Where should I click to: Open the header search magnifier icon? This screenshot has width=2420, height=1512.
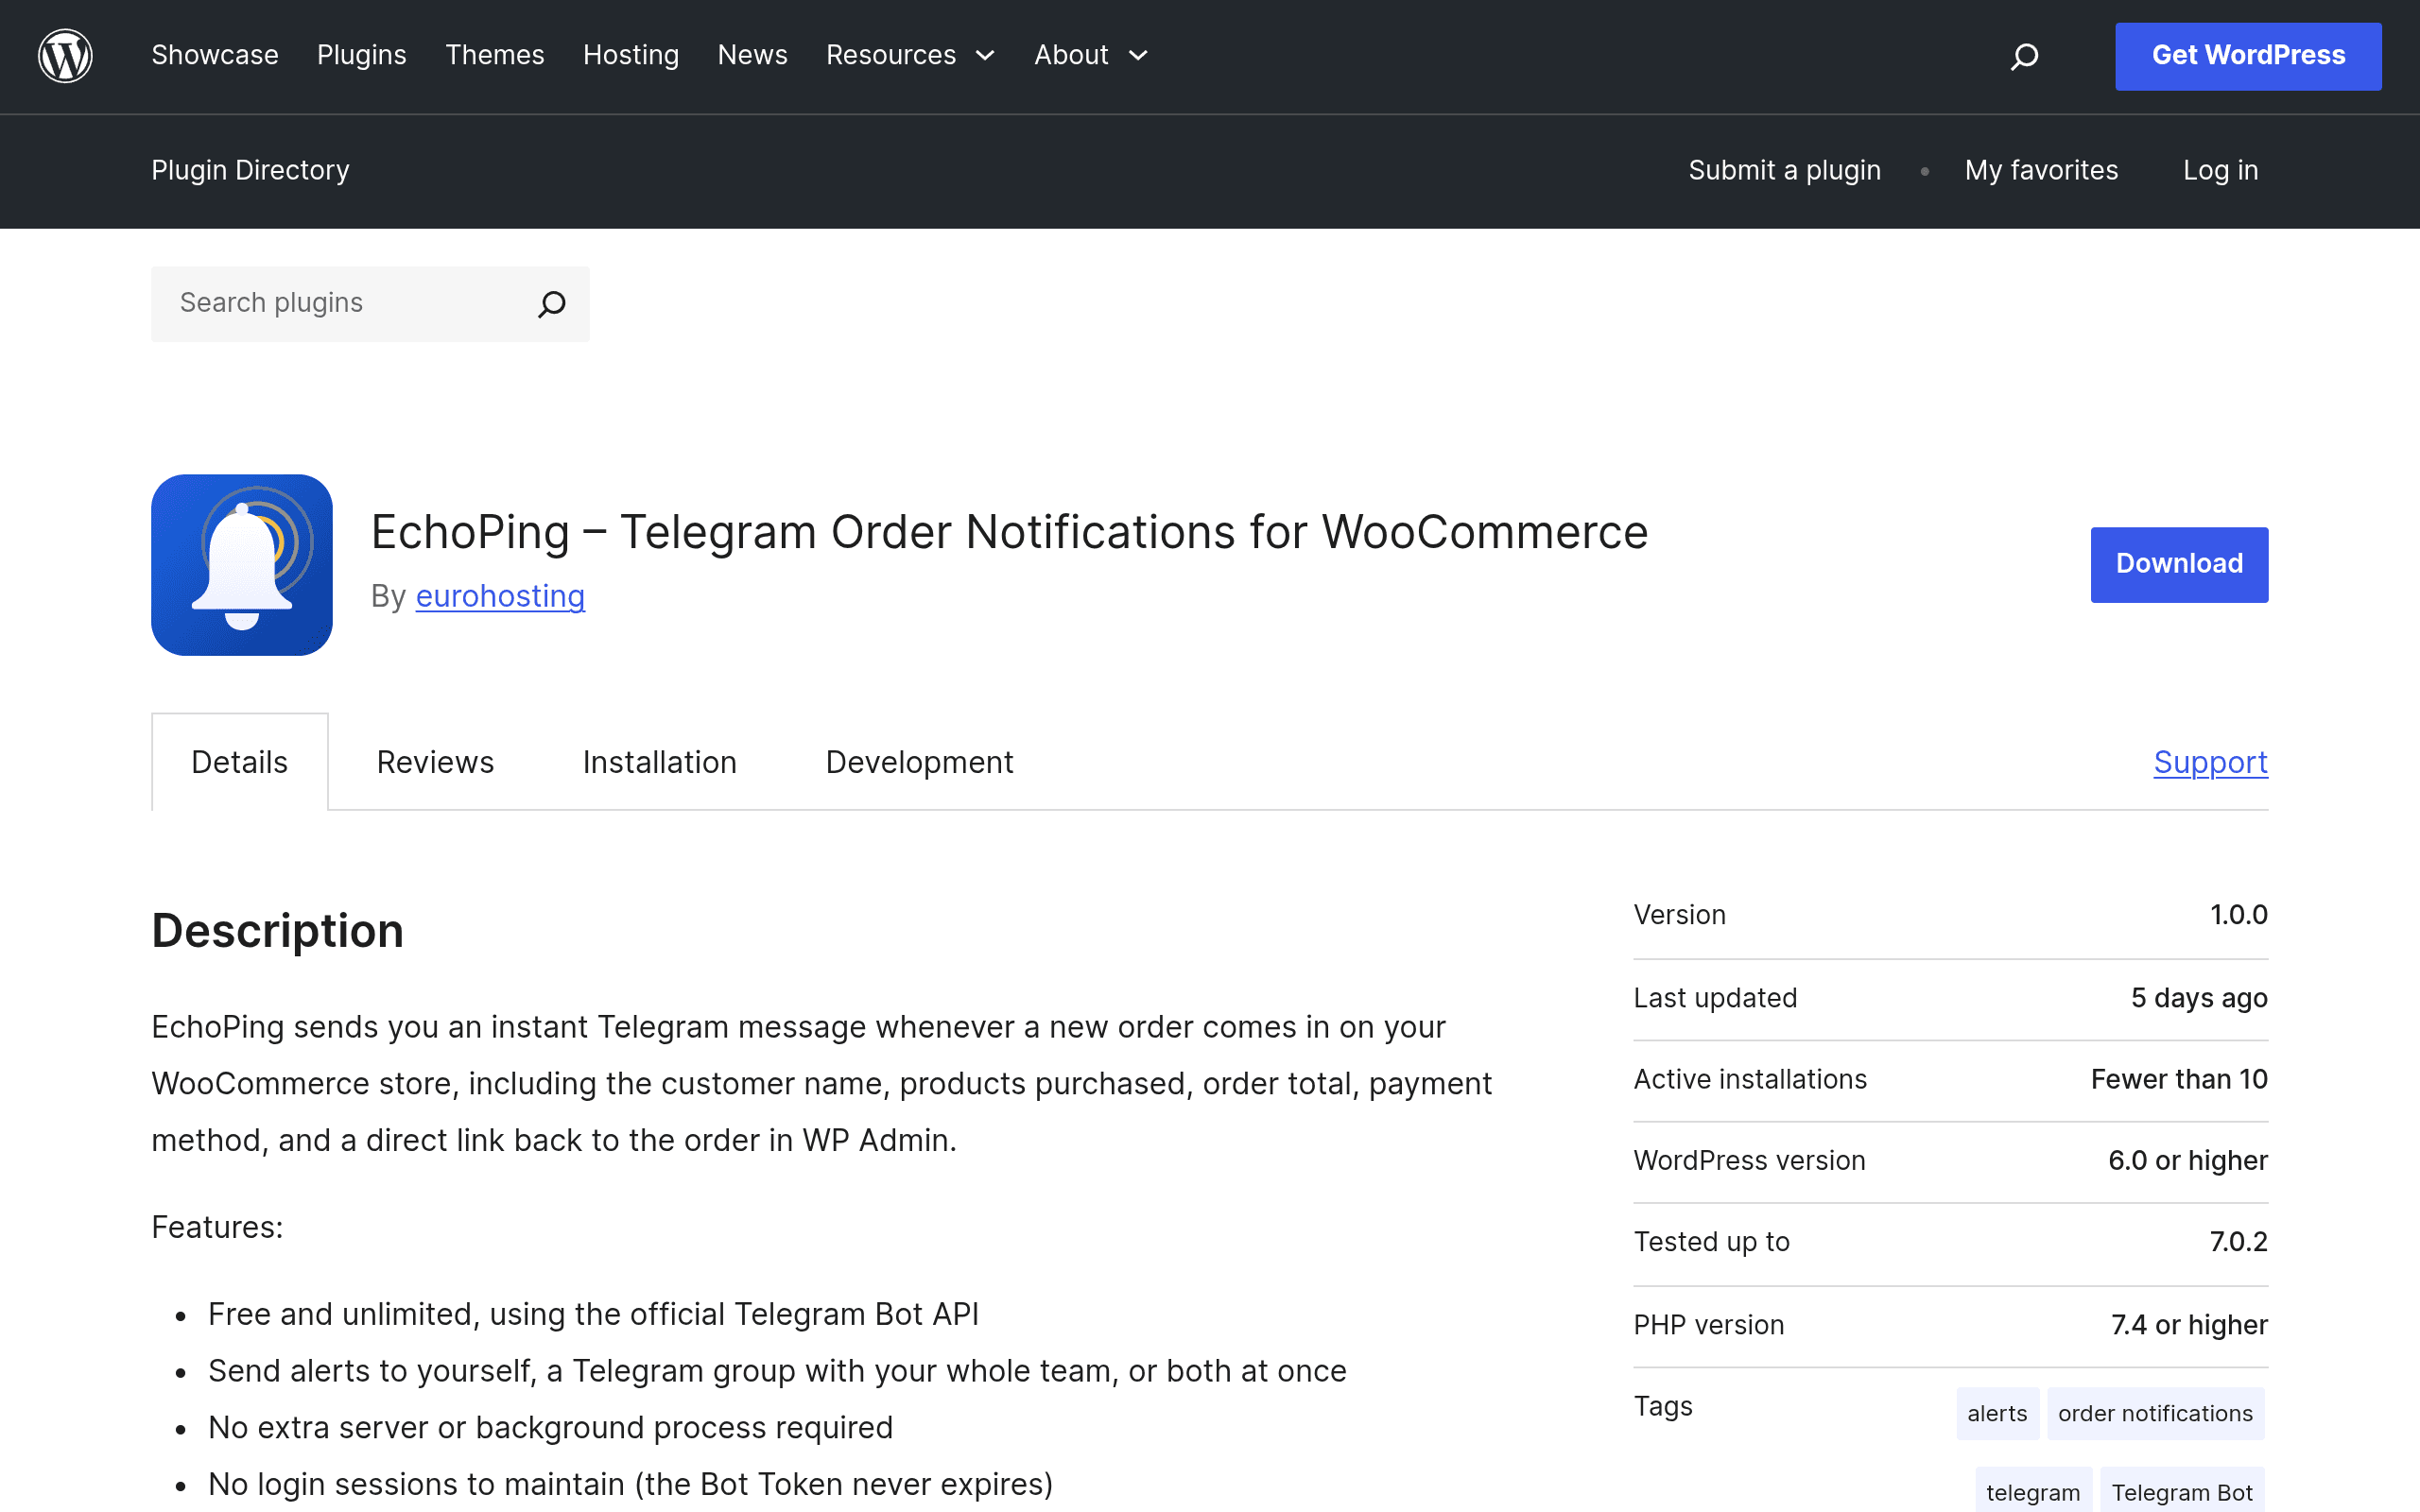pyautogui.click(x=2024, y=56)
